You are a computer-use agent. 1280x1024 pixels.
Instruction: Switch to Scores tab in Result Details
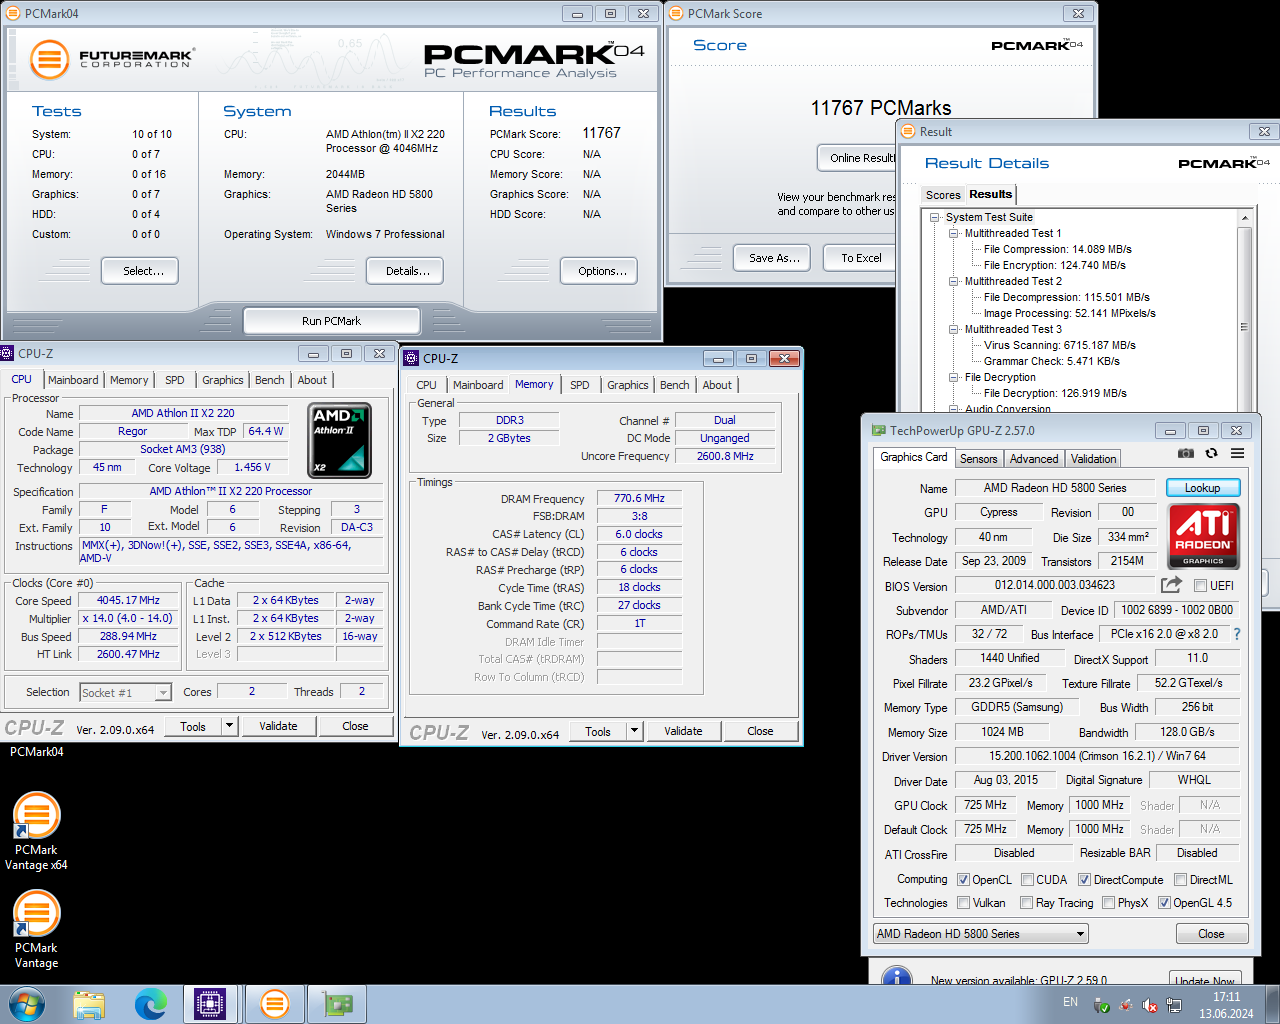pyautogui.click(x=943, y=195)
